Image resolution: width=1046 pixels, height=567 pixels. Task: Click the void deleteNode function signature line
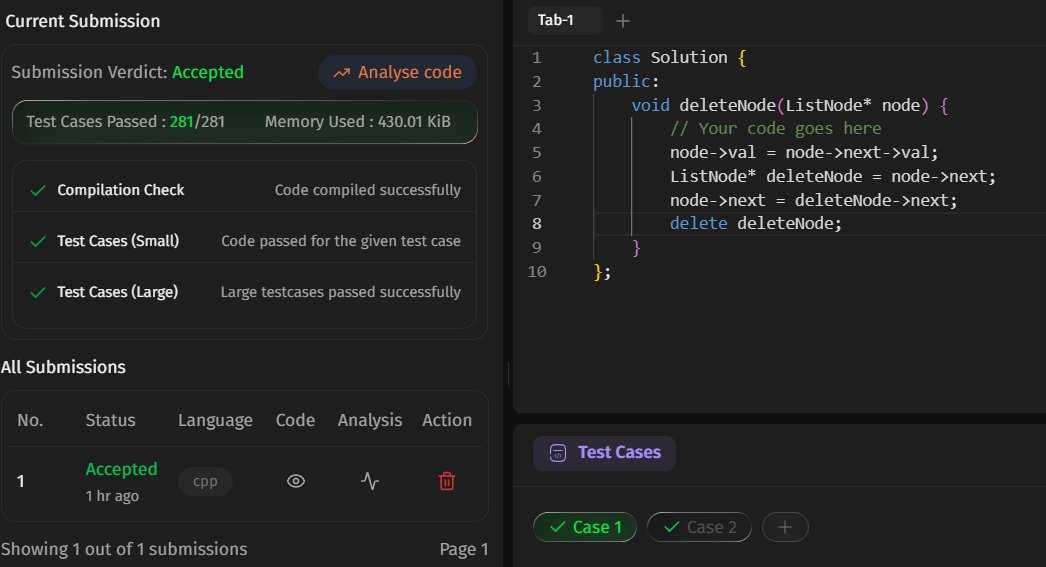tap(789, 105)
